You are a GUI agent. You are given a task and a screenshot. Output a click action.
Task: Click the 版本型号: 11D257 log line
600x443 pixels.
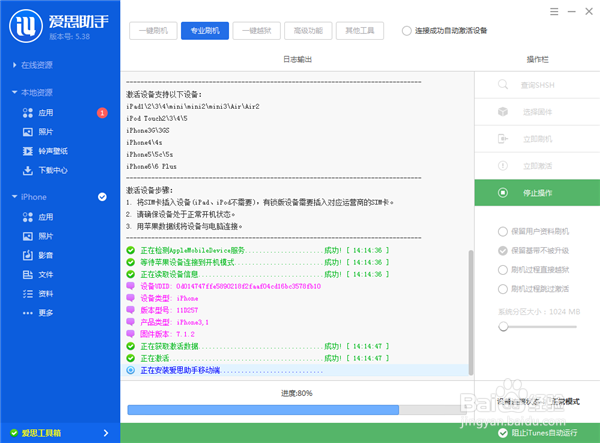(169, 310)
